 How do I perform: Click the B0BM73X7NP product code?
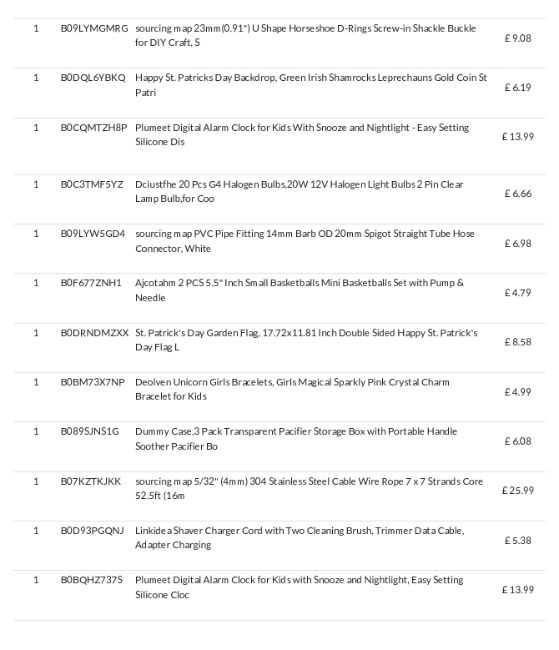[92, 382]
